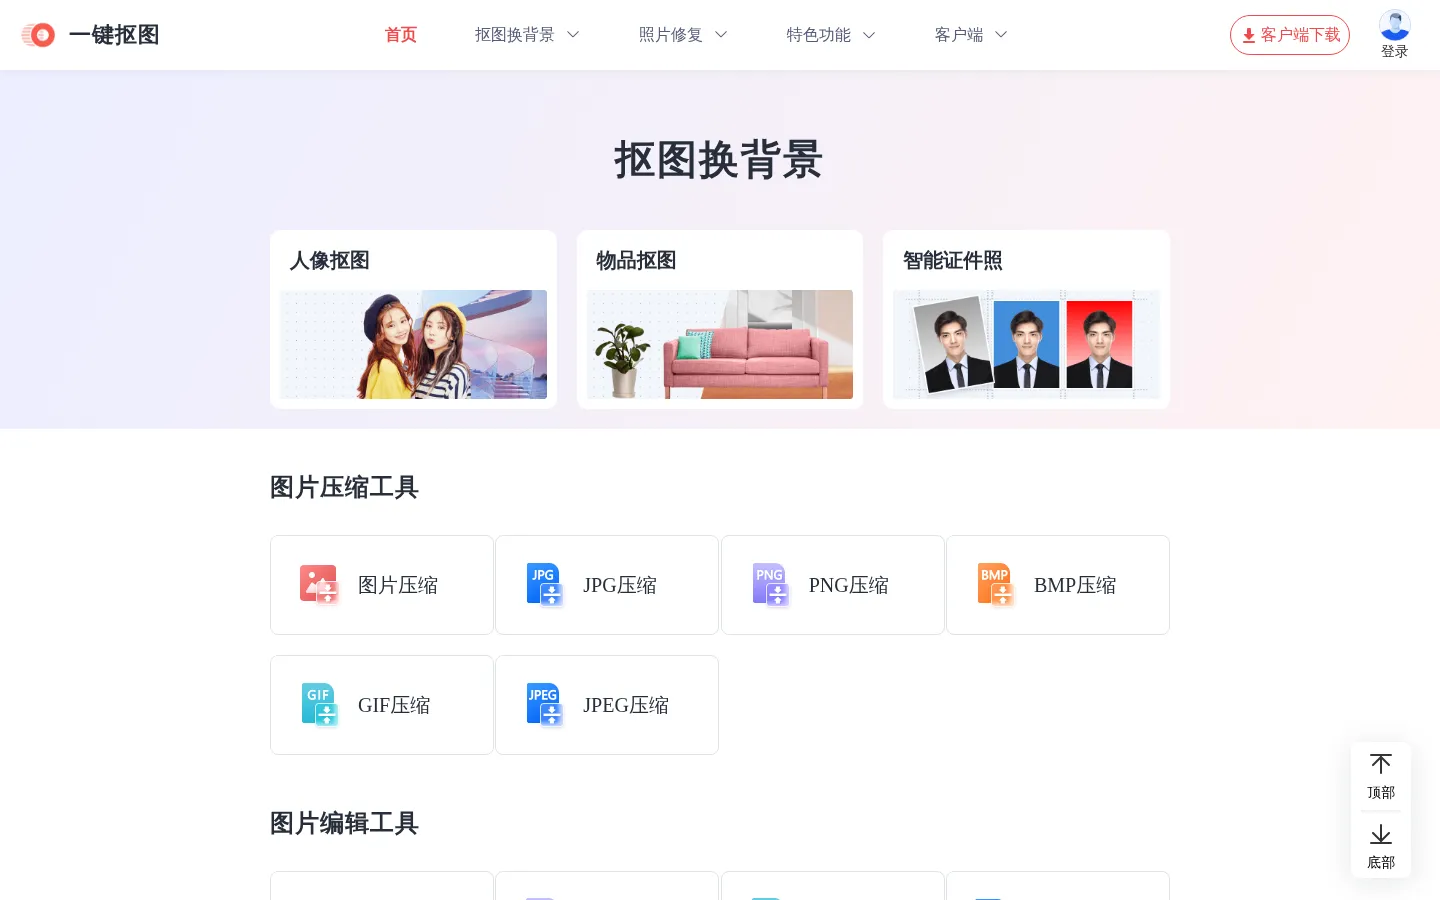Click the 登录 link

[1395, 52]
